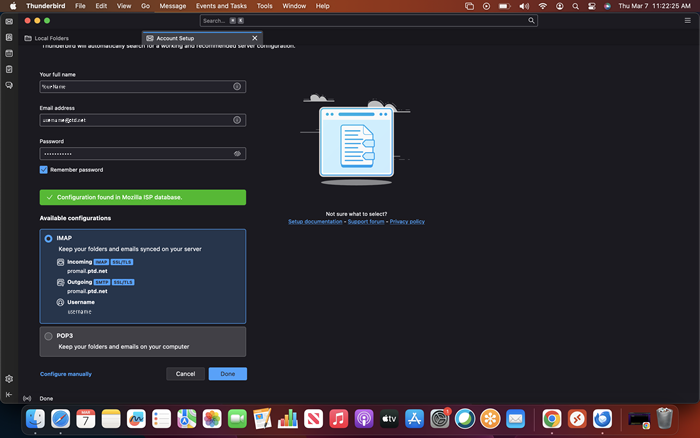
Task: Open the Privacy policy link
Action: 407,221
